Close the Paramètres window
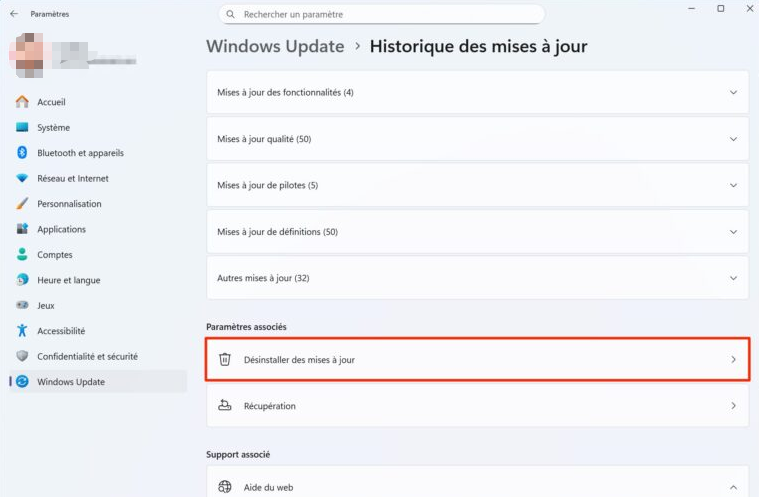The height and width of the screenshot is (497, 759). pyautogui.click(x=749, y=9)
